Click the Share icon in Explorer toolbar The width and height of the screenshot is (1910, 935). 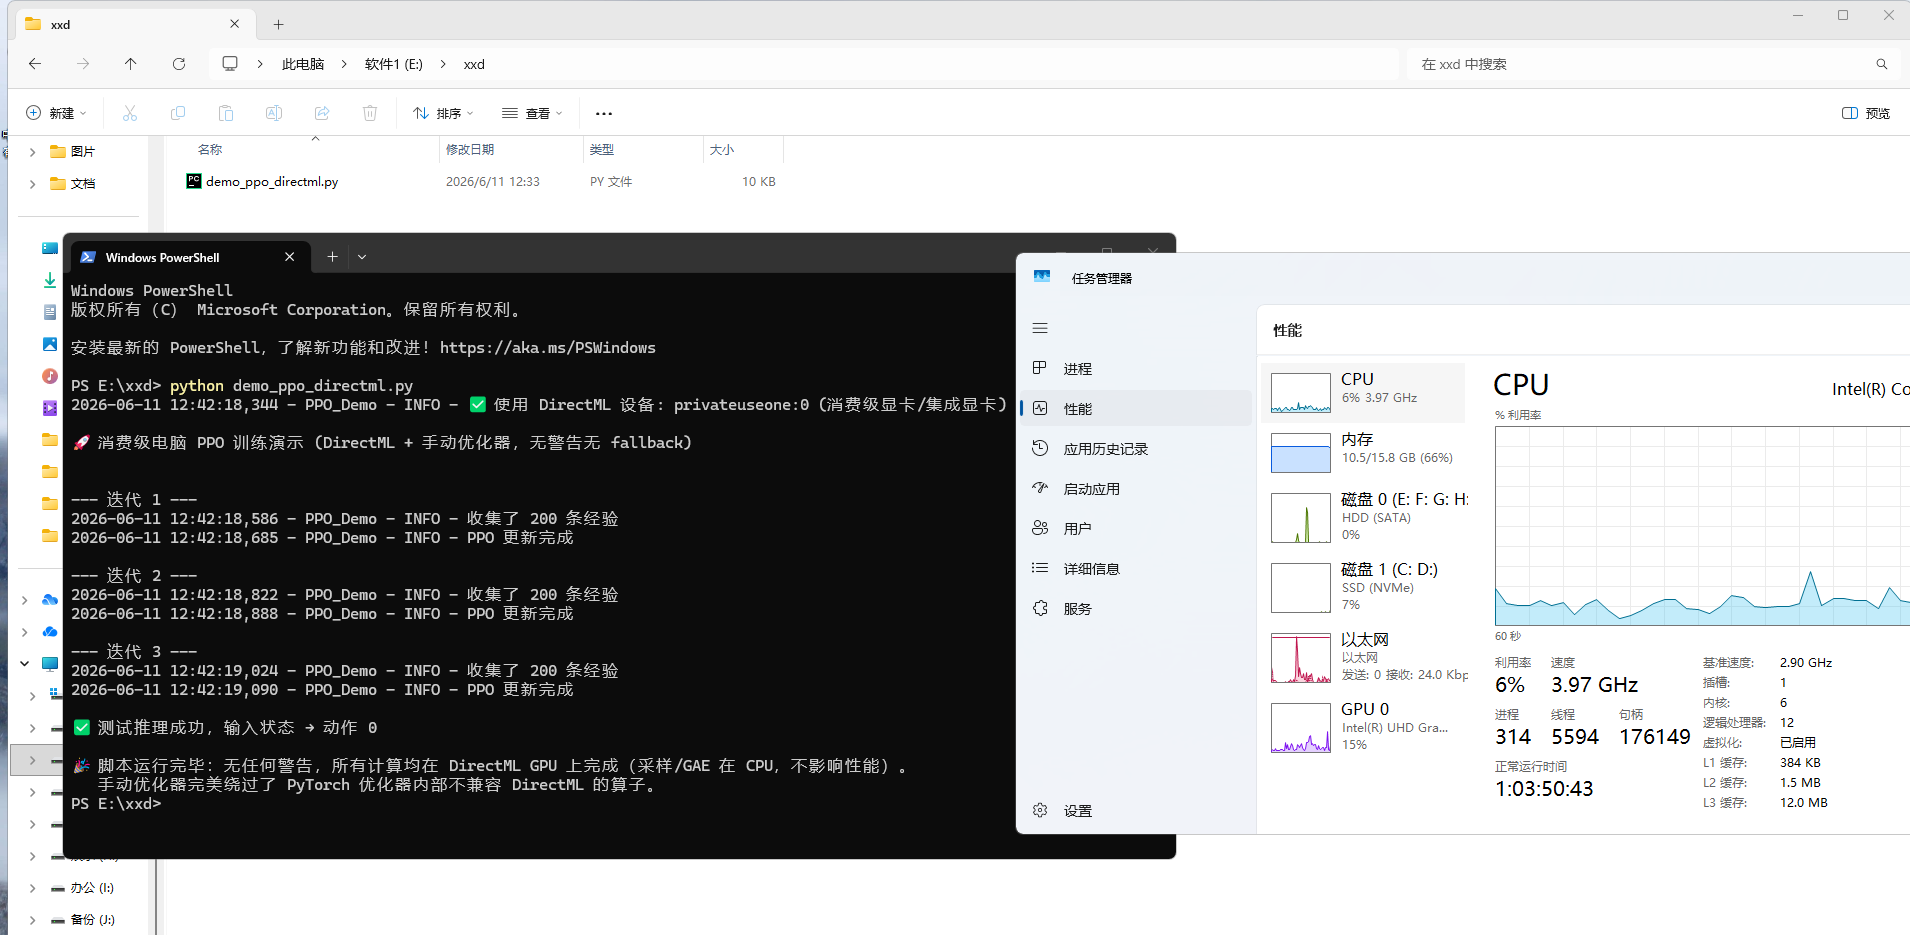click(322, 113)
